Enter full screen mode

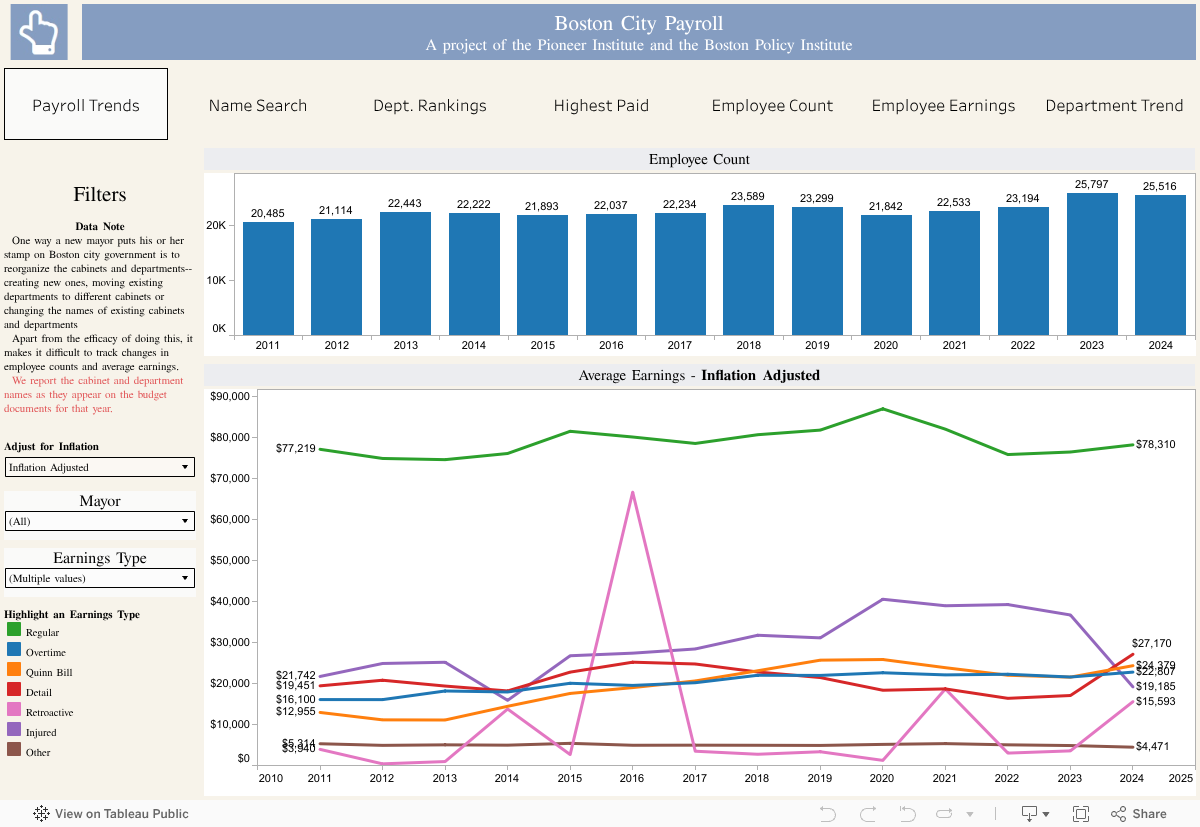pos(1081,814)
